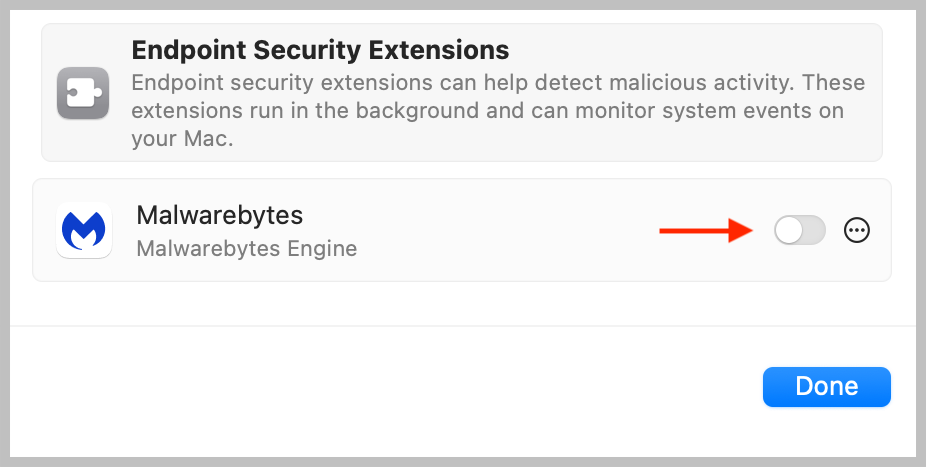
Task: Click the red arrow pointing to the toggle
Action: [705, 231]
